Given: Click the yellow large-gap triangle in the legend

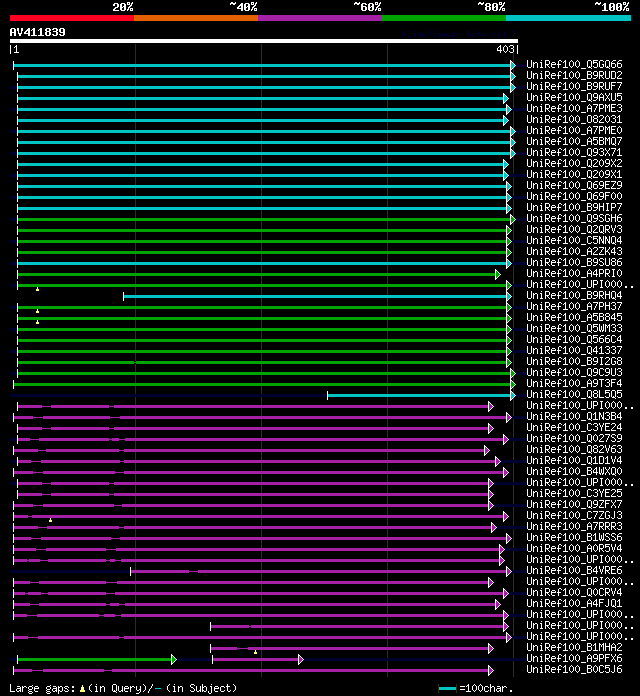Looking at the screenshot, I should pyautogui.click(x=82, y=688).
